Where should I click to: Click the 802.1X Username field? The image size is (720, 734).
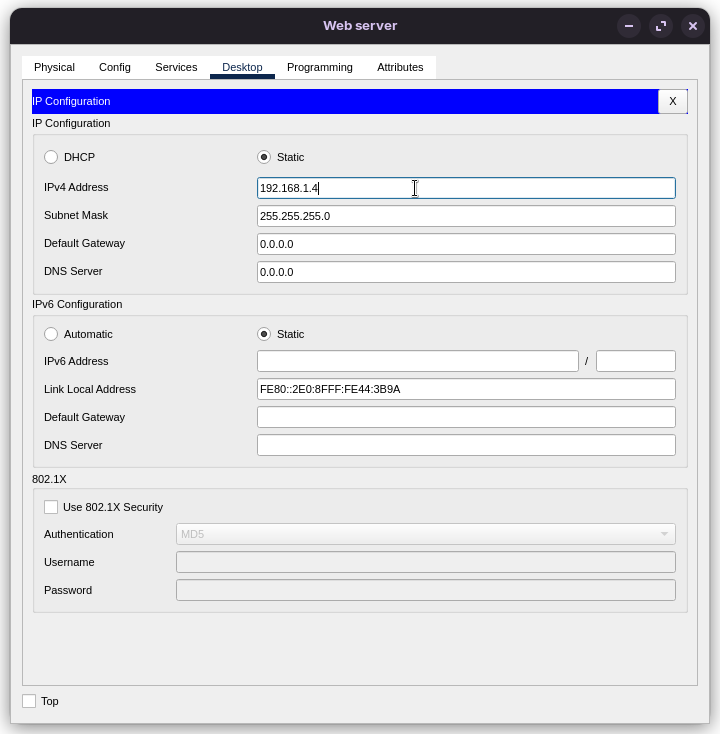coord(426,562)
